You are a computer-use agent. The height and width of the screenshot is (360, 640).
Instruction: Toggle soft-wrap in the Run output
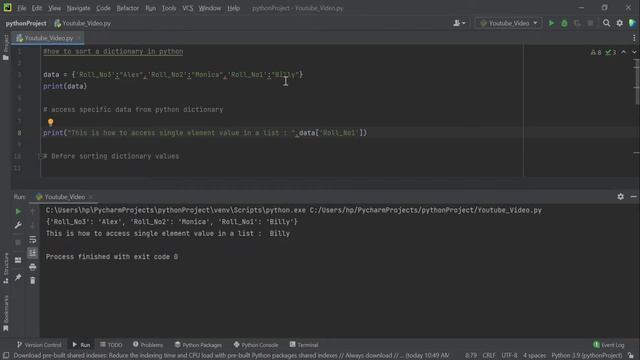pos(33,240)
